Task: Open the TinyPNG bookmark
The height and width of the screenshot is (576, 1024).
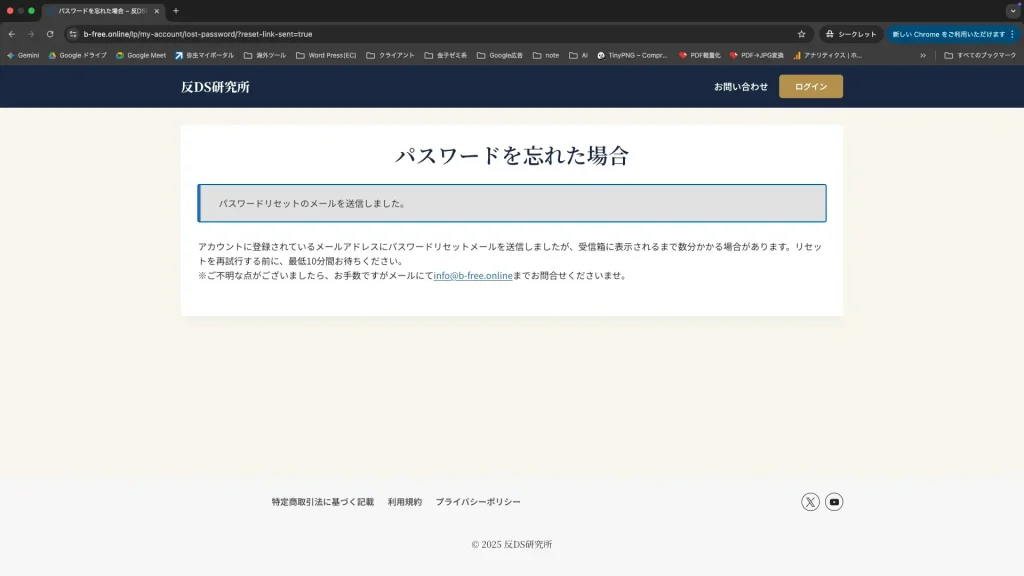Action: pyautogui.click(x=632, y=56)
